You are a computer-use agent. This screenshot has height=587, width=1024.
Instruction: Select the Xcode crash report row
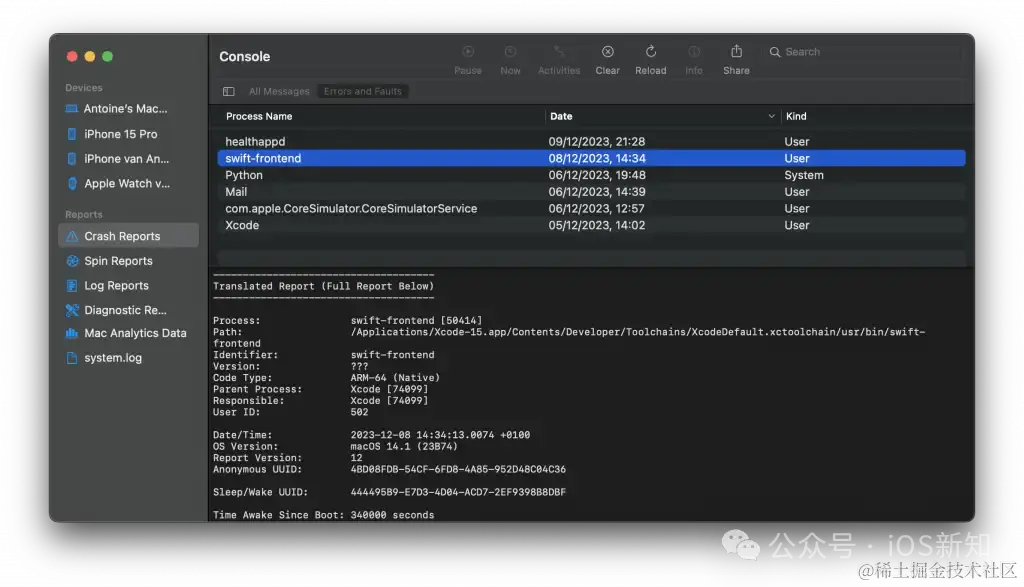pos(591,225)
